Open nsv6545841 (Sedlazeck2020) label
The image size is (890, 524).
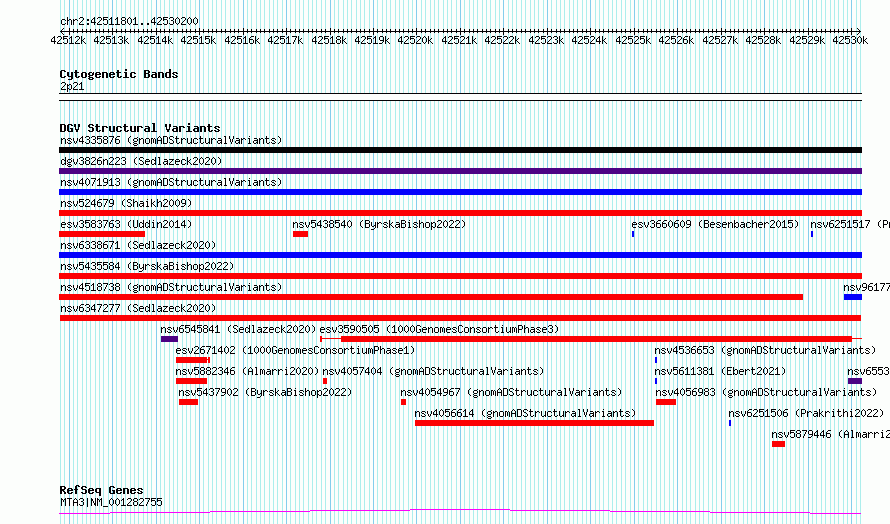[x=238, y=329]
